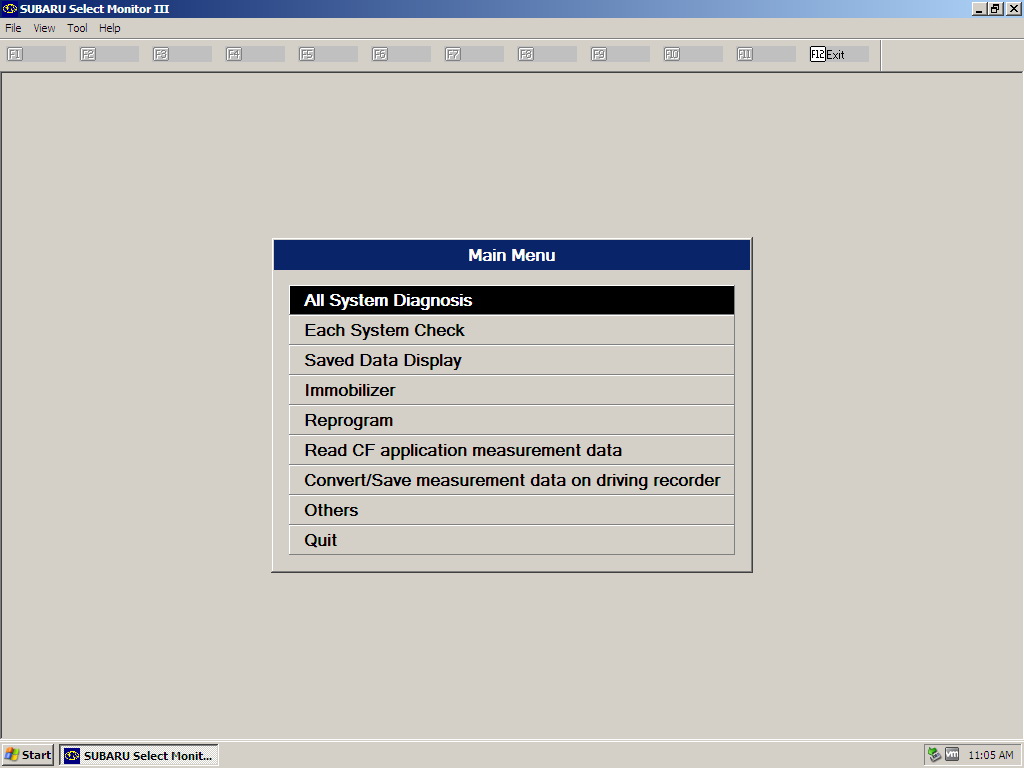The width and height of the screenshot is (1024, 768).
Task: Choose Each System Check
Action: [511, 330]
